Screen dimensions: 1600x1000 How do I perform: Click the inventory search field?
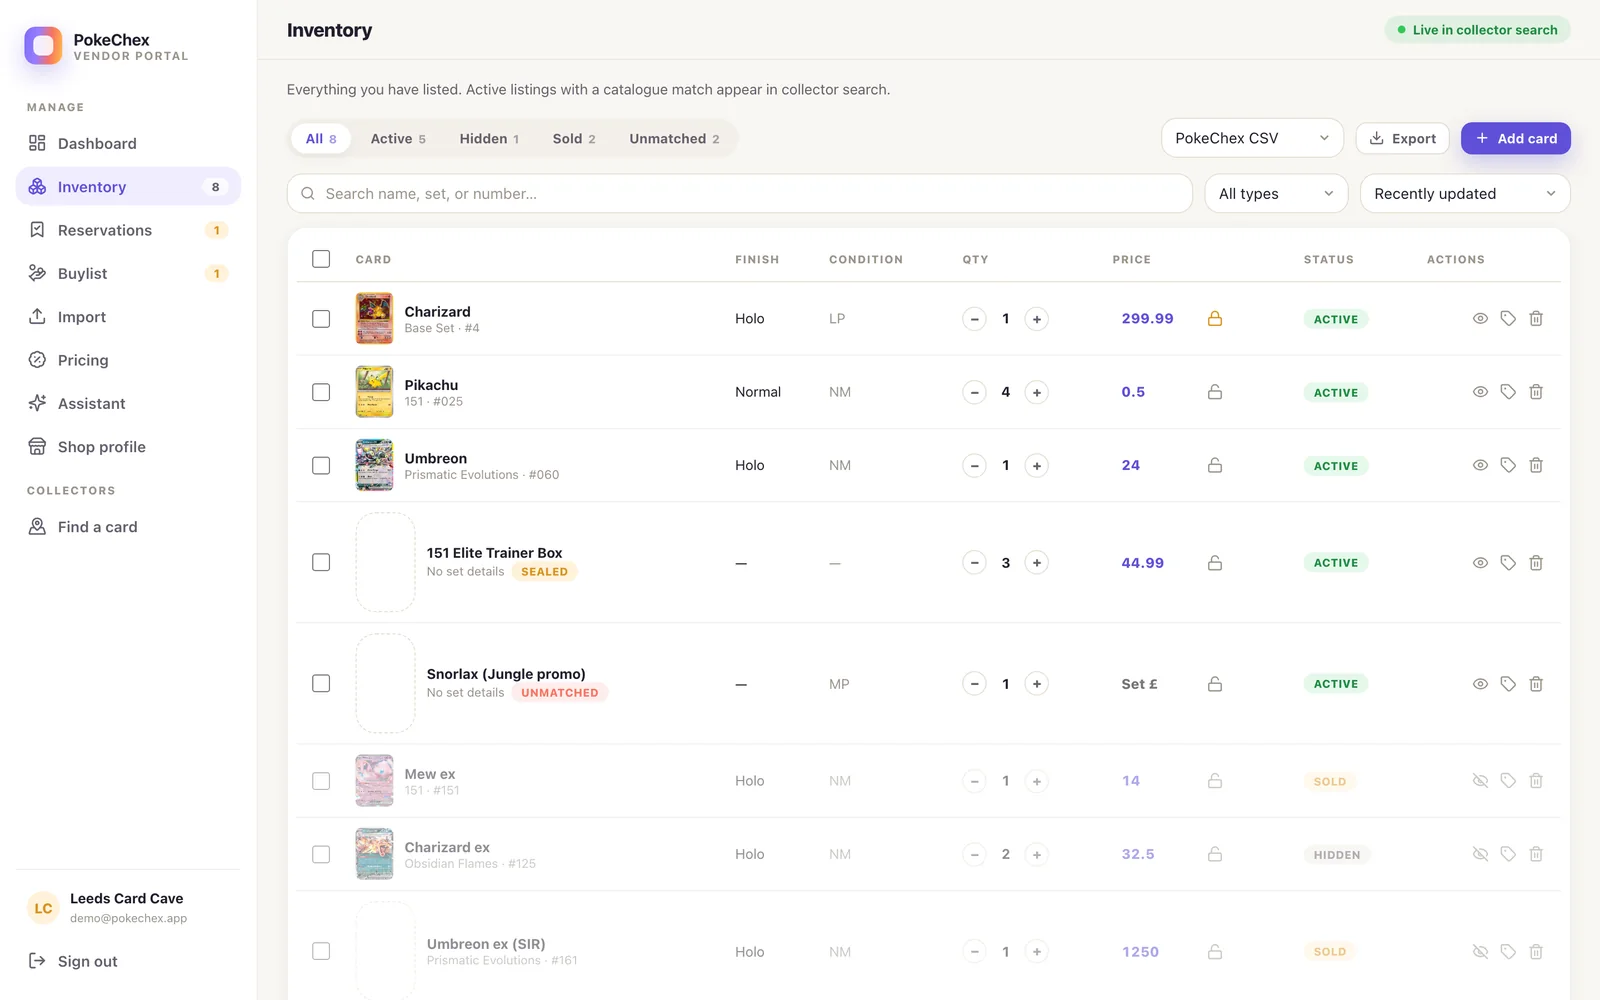(740, 194)
